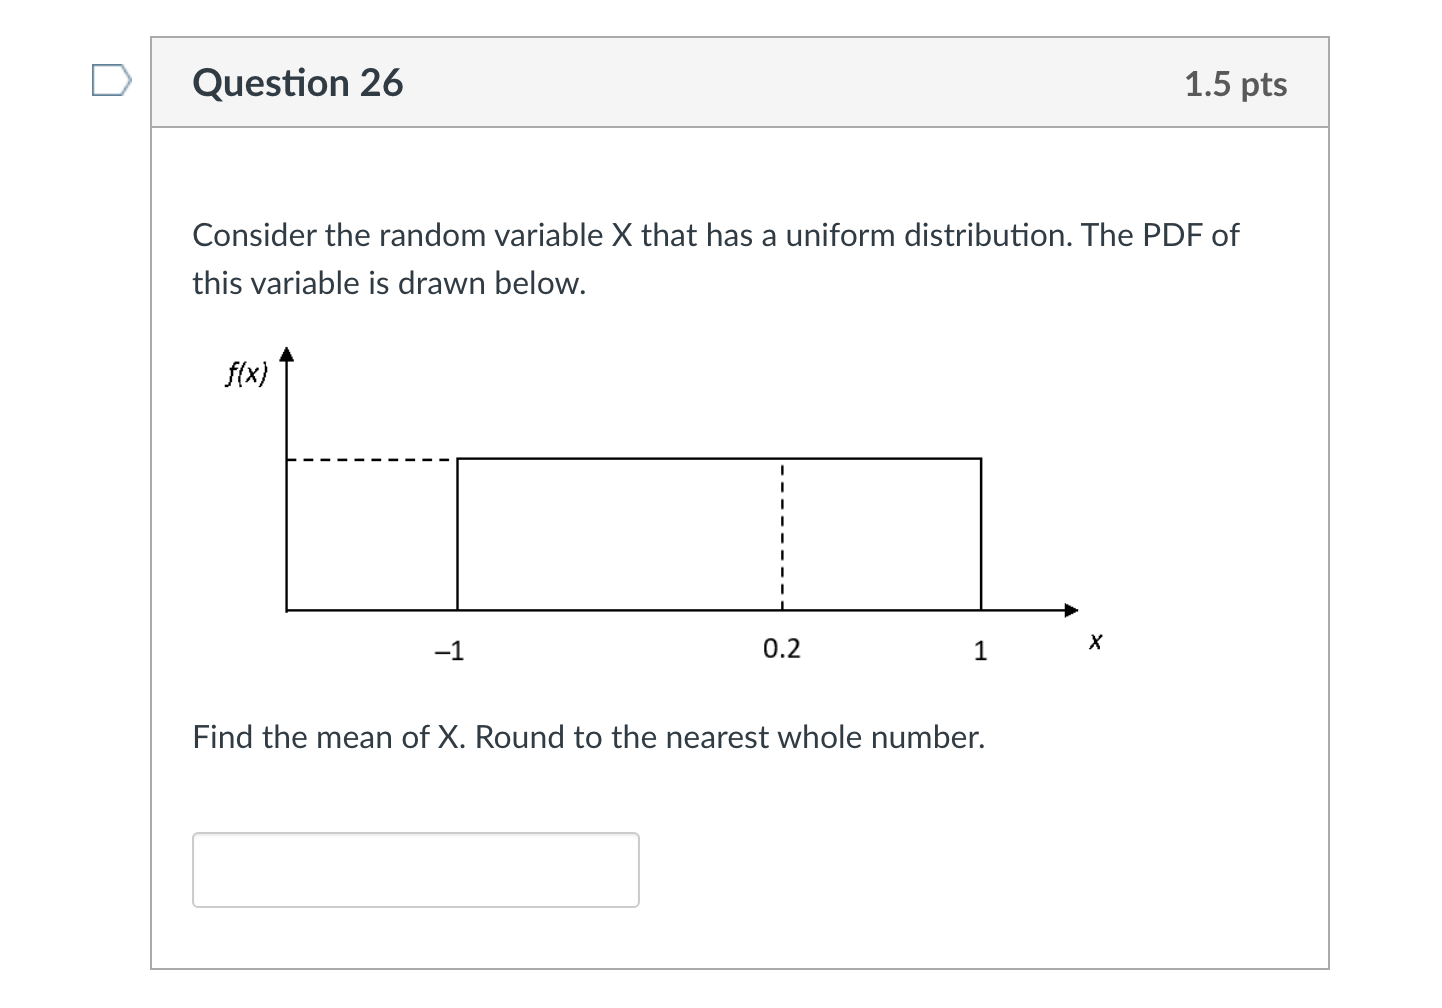Click the question prompt text about uniform distribution
Image resolution: width=1442 pixels, height=1008 pixels.
(715, 258)
